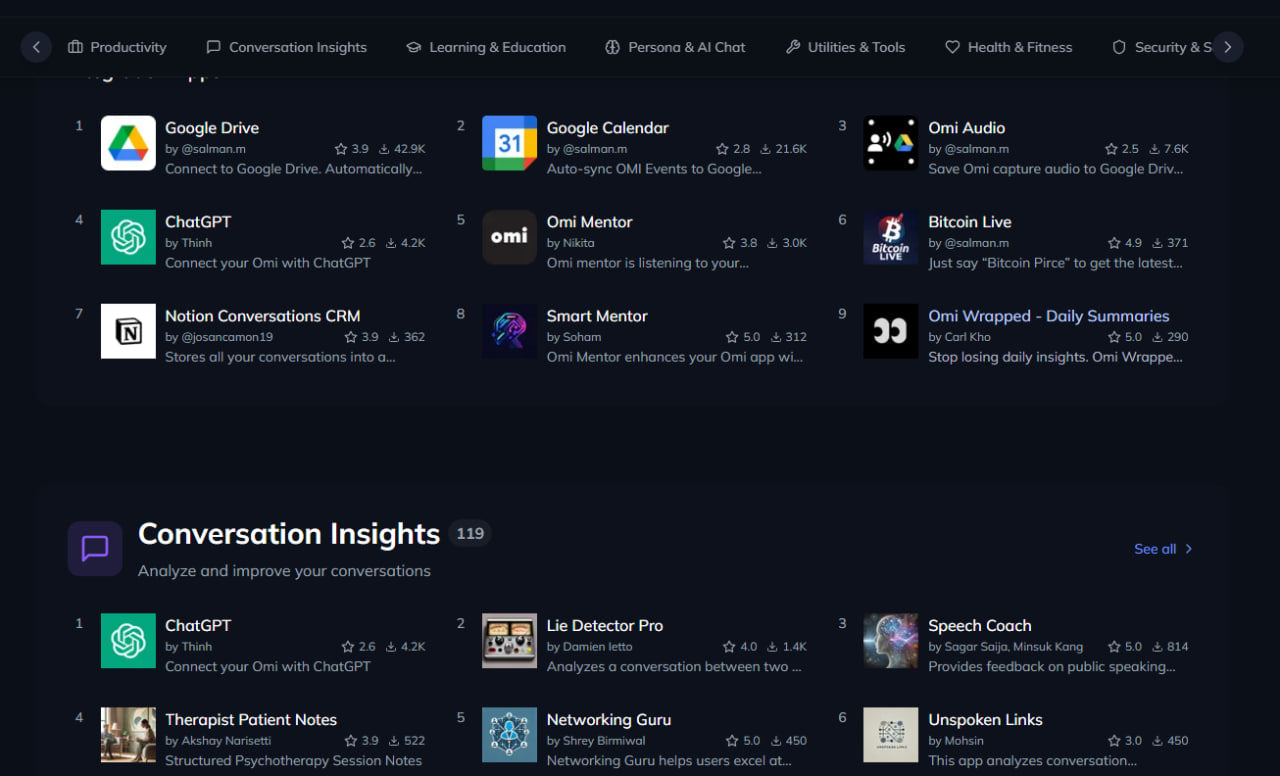Open the Notion Conversations CRM icon

coord(127,331)
